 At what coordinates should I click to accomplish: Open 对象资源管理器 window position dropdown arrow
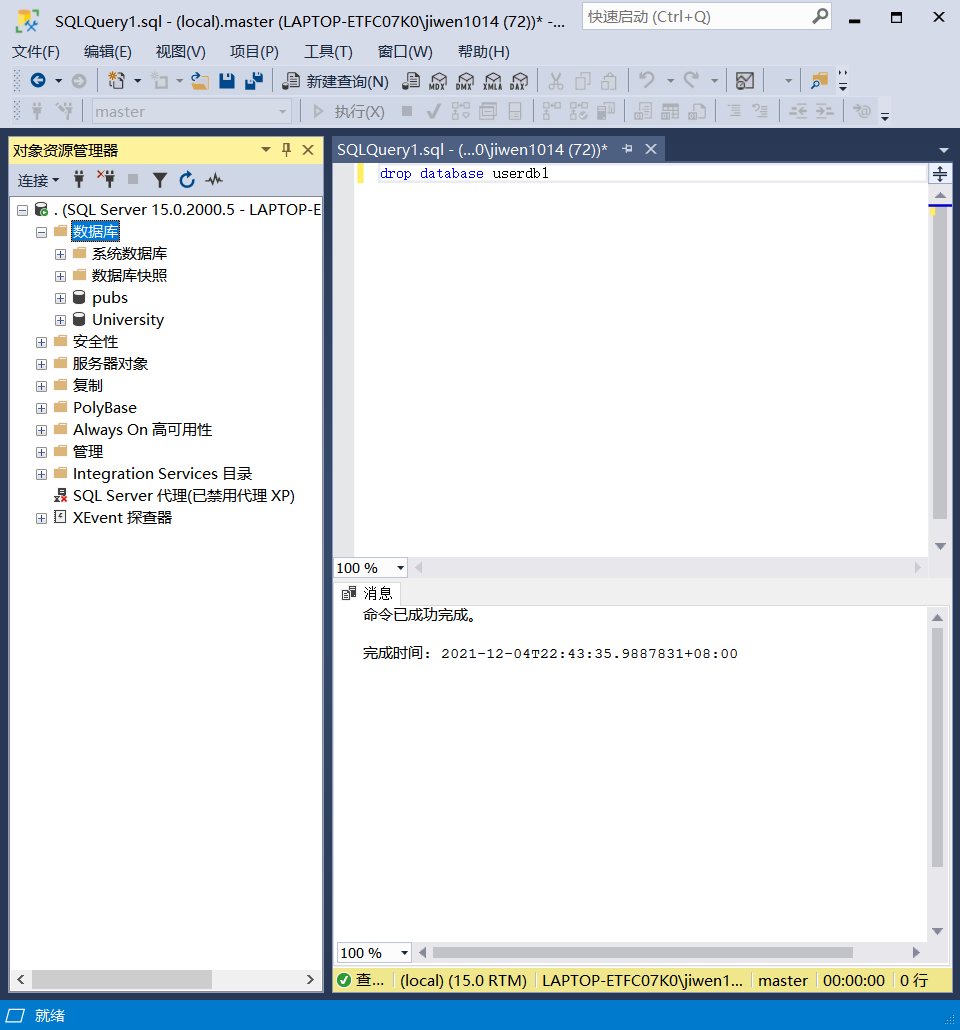pyautogui.click(x=266, y=150)
